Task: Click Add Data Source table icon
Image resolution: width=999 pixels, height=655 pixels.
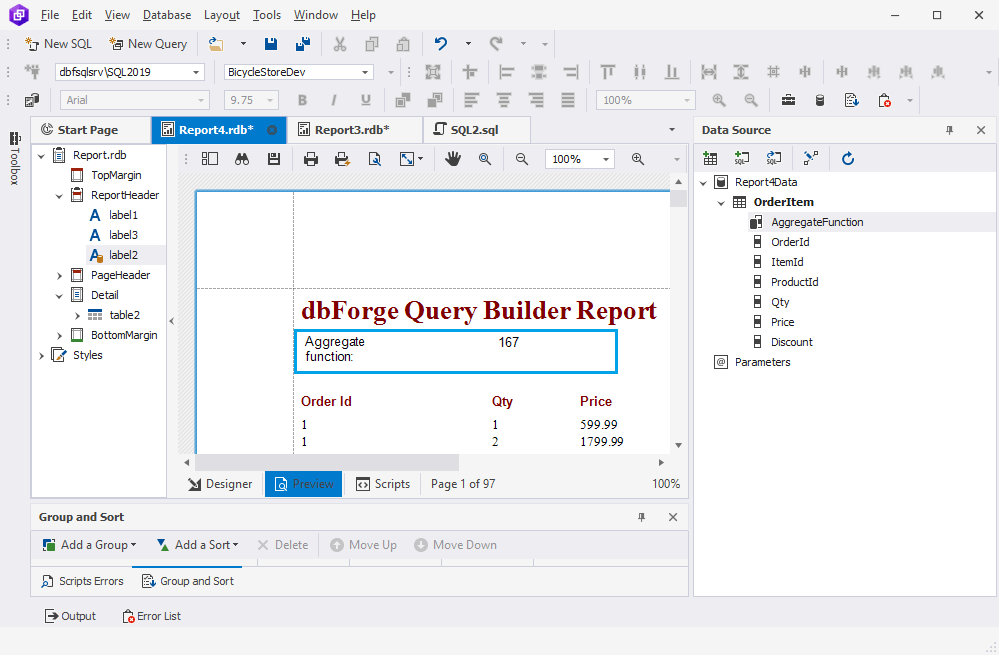Action: tap(710, 159)
